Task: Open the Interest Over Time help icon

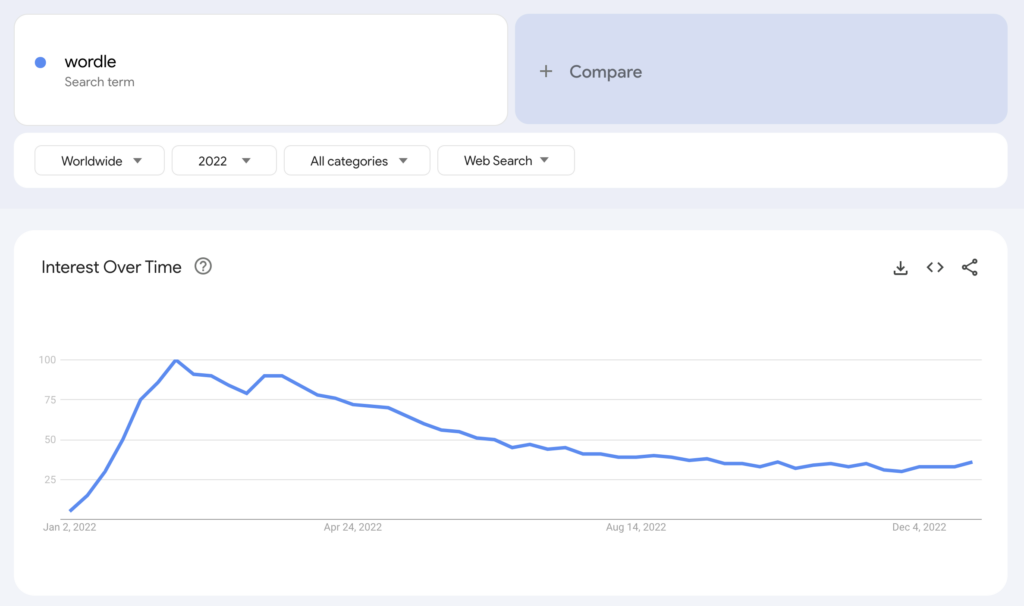Action: [x=203, y=266]
